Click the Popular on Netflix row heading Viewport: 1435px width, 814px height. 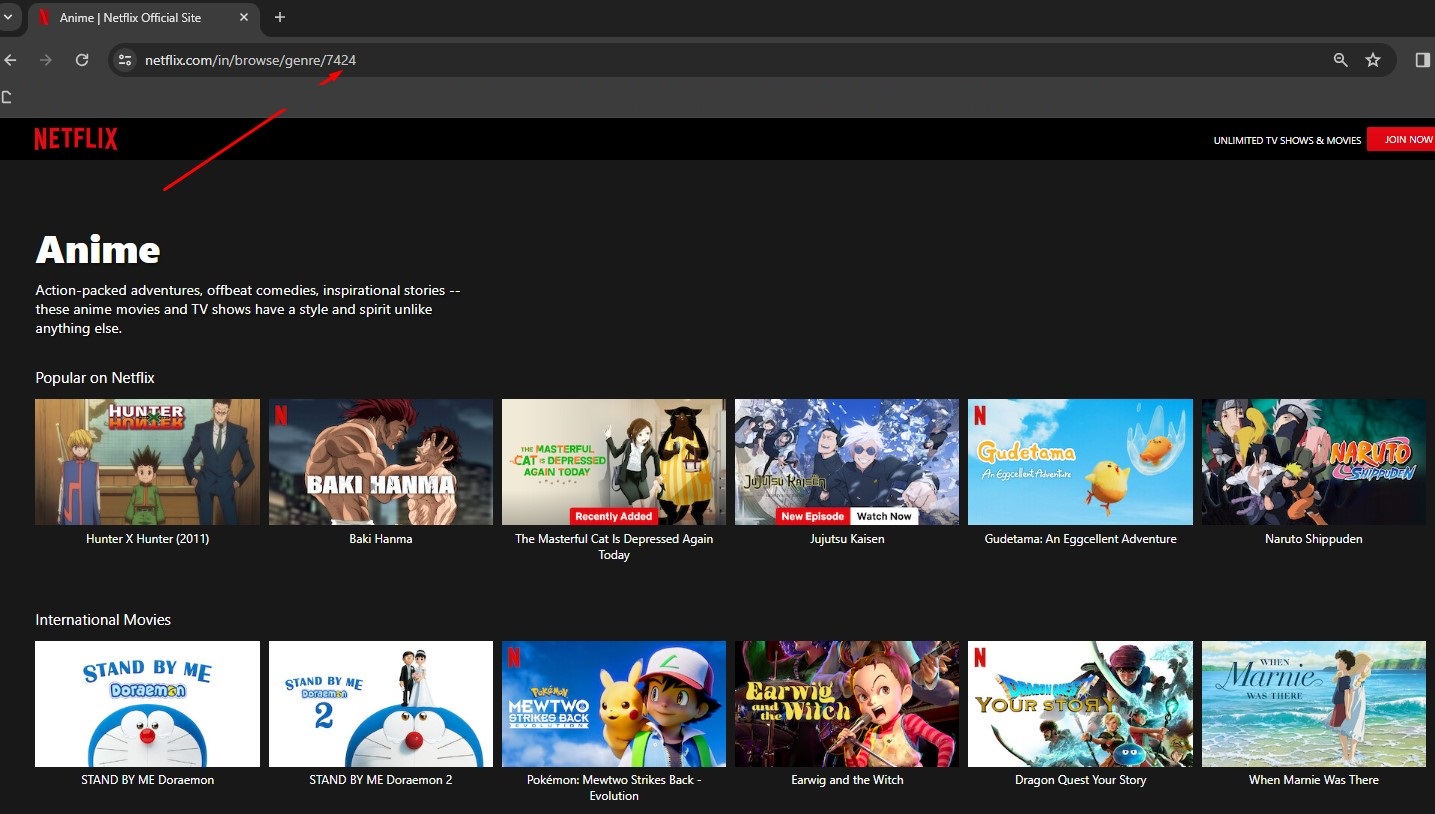coord(95,378)
